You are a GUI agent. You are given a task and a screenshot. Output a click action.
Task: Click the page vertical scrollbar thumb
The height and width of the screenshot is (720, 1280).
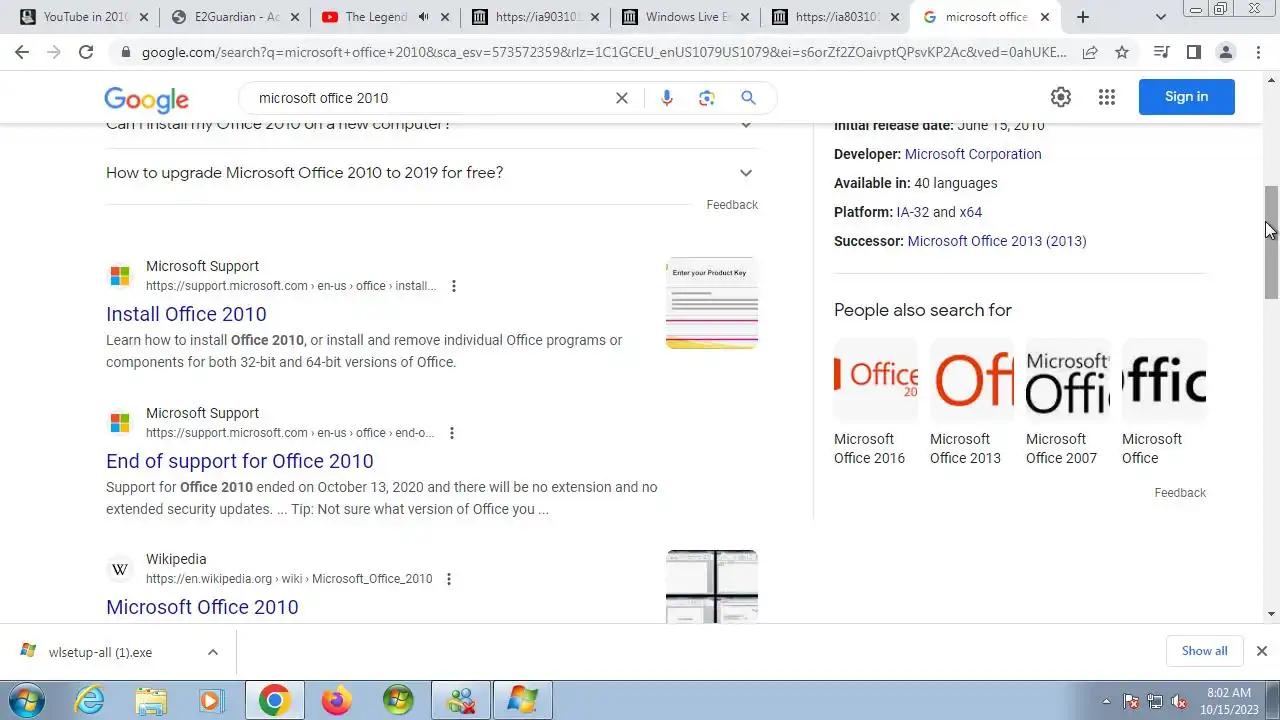tap(1271, 242)
